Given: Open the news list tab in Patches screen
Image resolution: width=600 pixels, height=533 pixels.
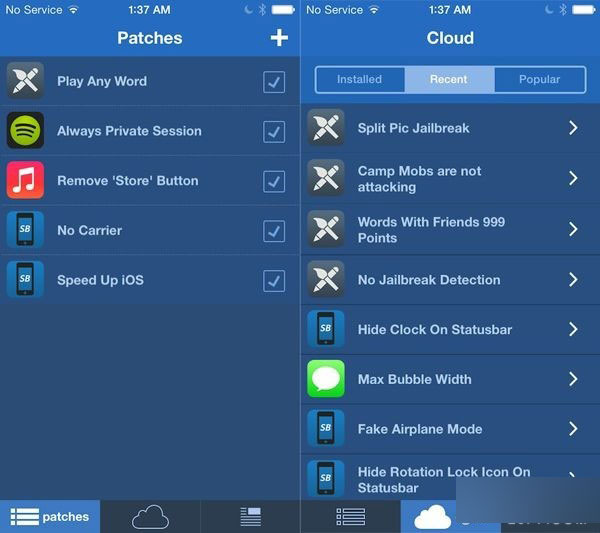Looking at the screenshot, I should 251,517.
